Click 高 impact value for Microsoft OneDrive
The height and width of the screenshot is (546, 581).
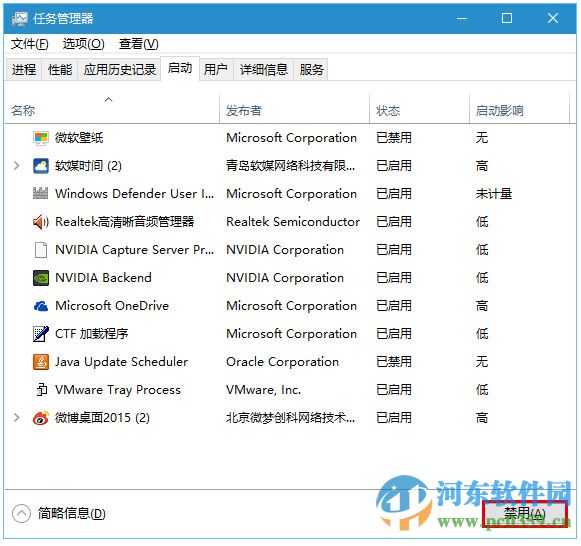click(x=482, y=306)
